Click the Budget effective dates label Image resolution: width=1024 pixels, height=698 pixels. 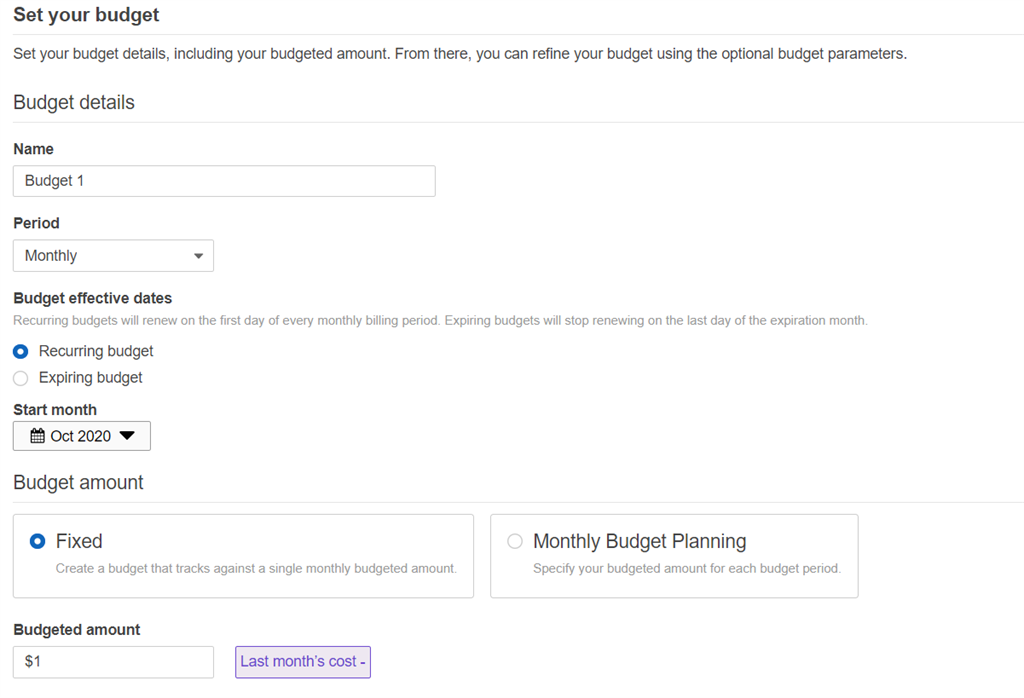[92, 298]
